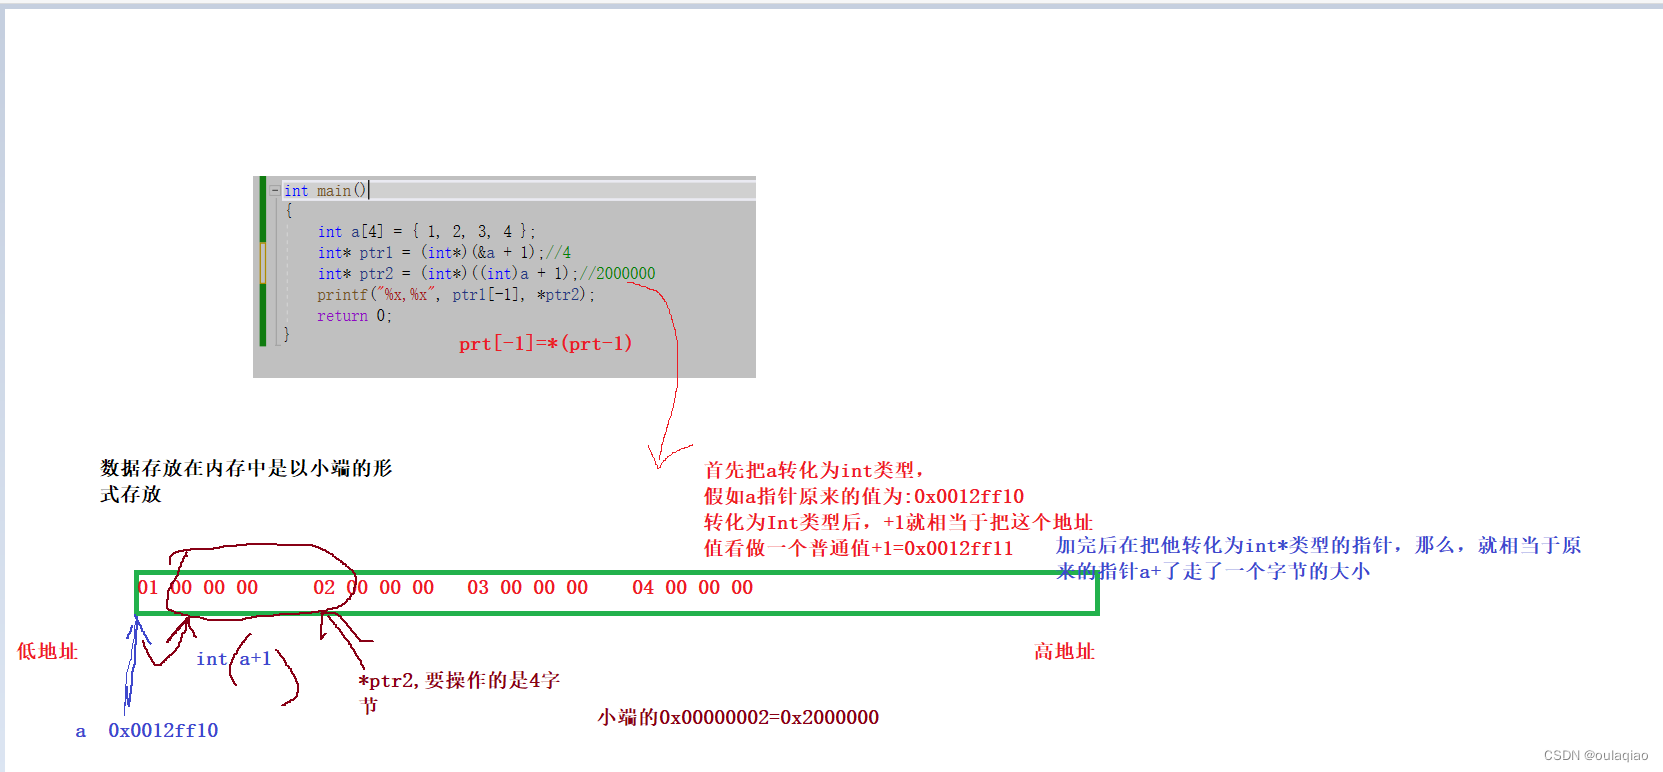Click the line '值看做一个普通值+1=0x0012ff11'
This screenshot has height=772, width=1663.
point(858,548)
